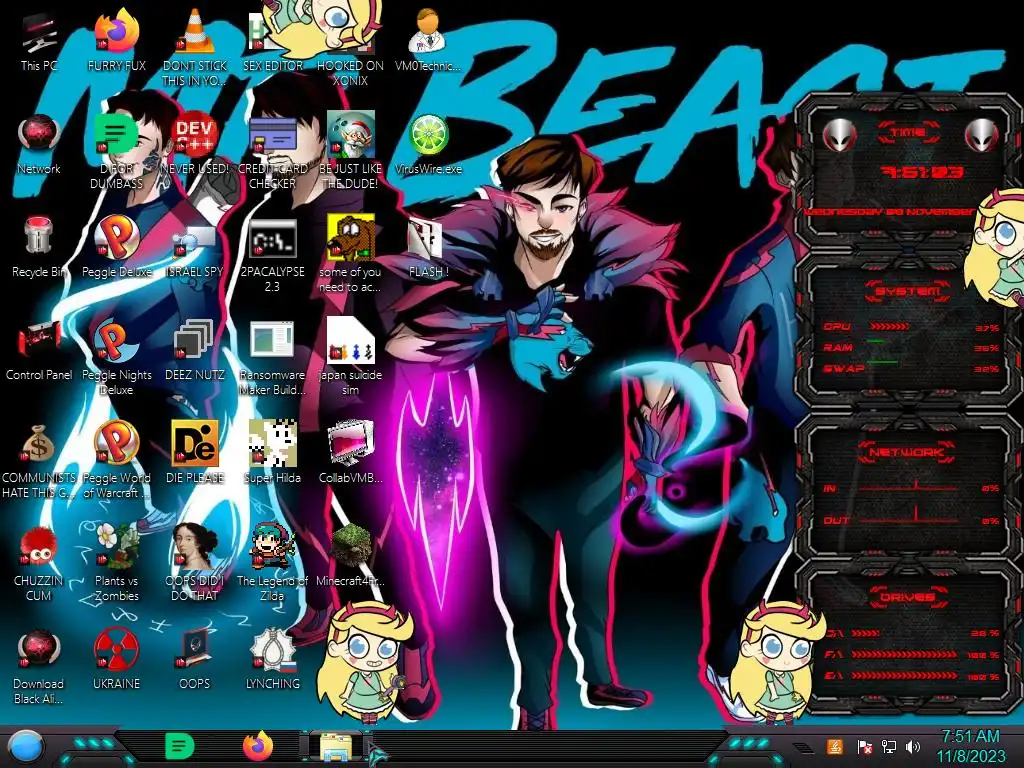Open the Download Black Ali... shortcut

[39, 649]
